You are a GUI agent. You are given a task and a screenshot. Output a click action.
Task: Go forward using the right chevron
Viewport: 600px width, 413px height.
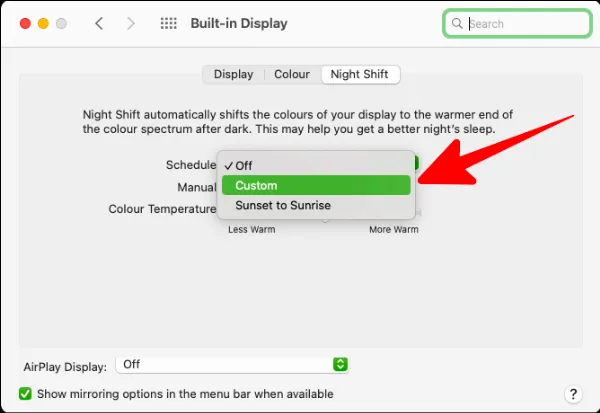click(131, 23)
